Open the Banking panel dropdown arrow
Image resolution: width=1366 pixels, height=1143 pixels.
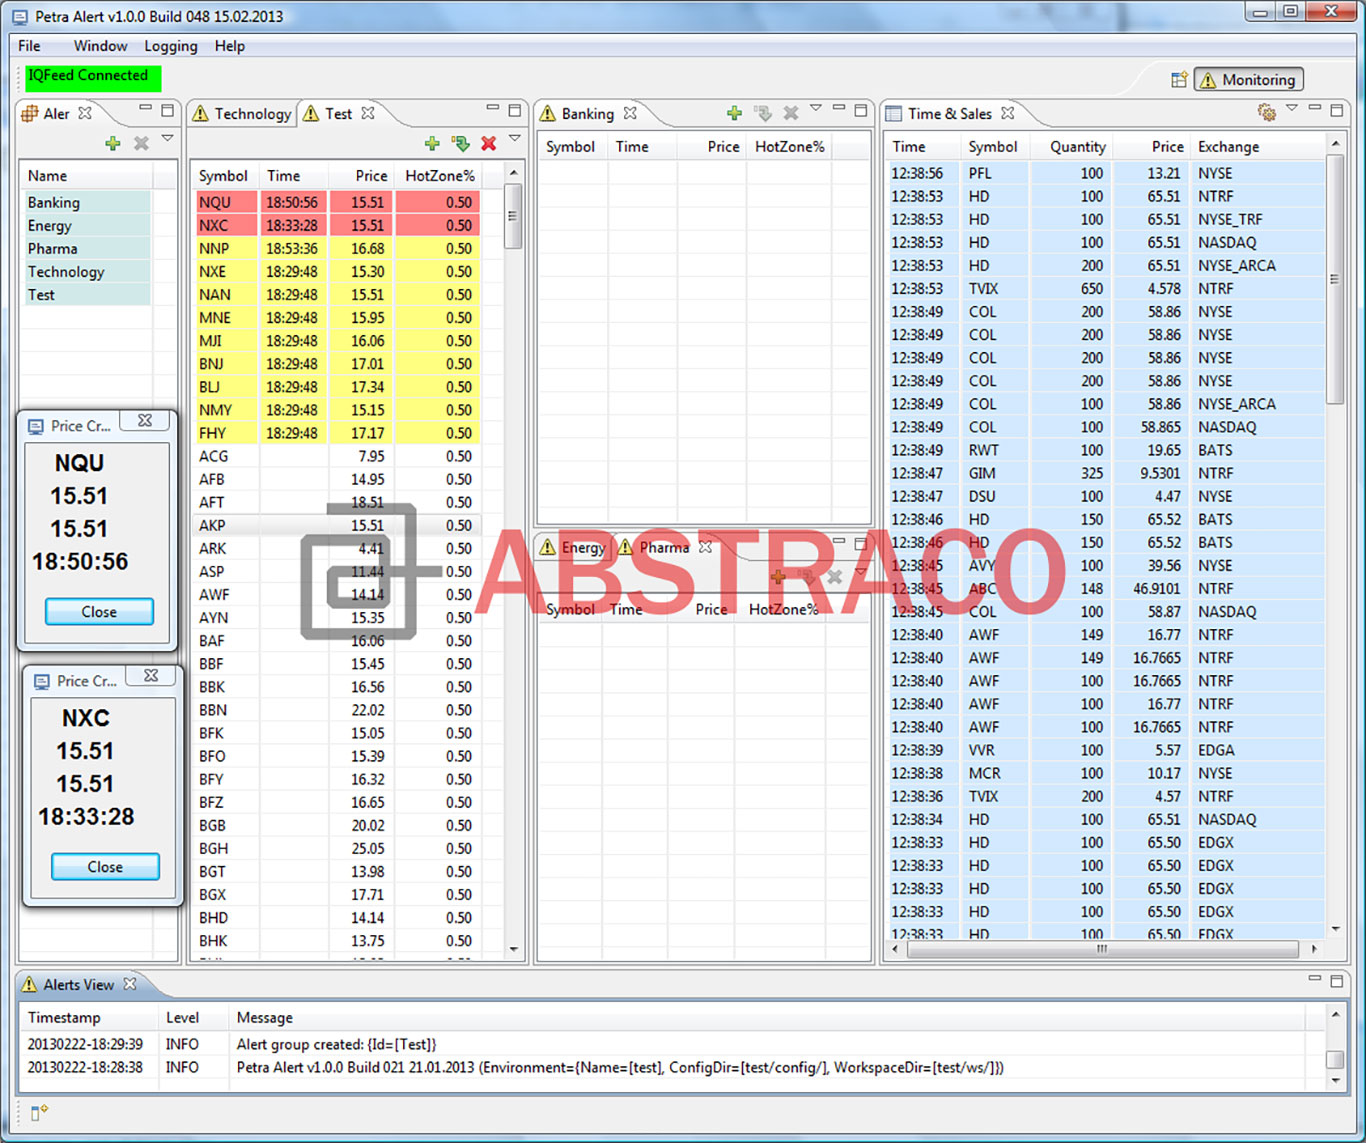817,106
